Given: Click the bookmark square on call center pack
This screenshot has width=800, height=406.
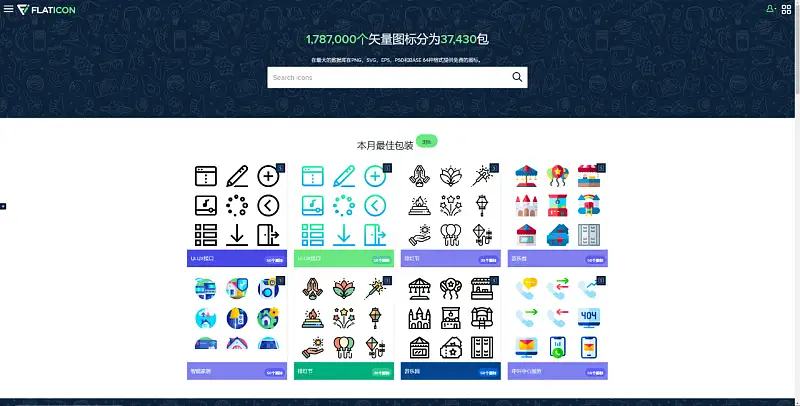Looking at the screenshot, I should tap(601, 281).
